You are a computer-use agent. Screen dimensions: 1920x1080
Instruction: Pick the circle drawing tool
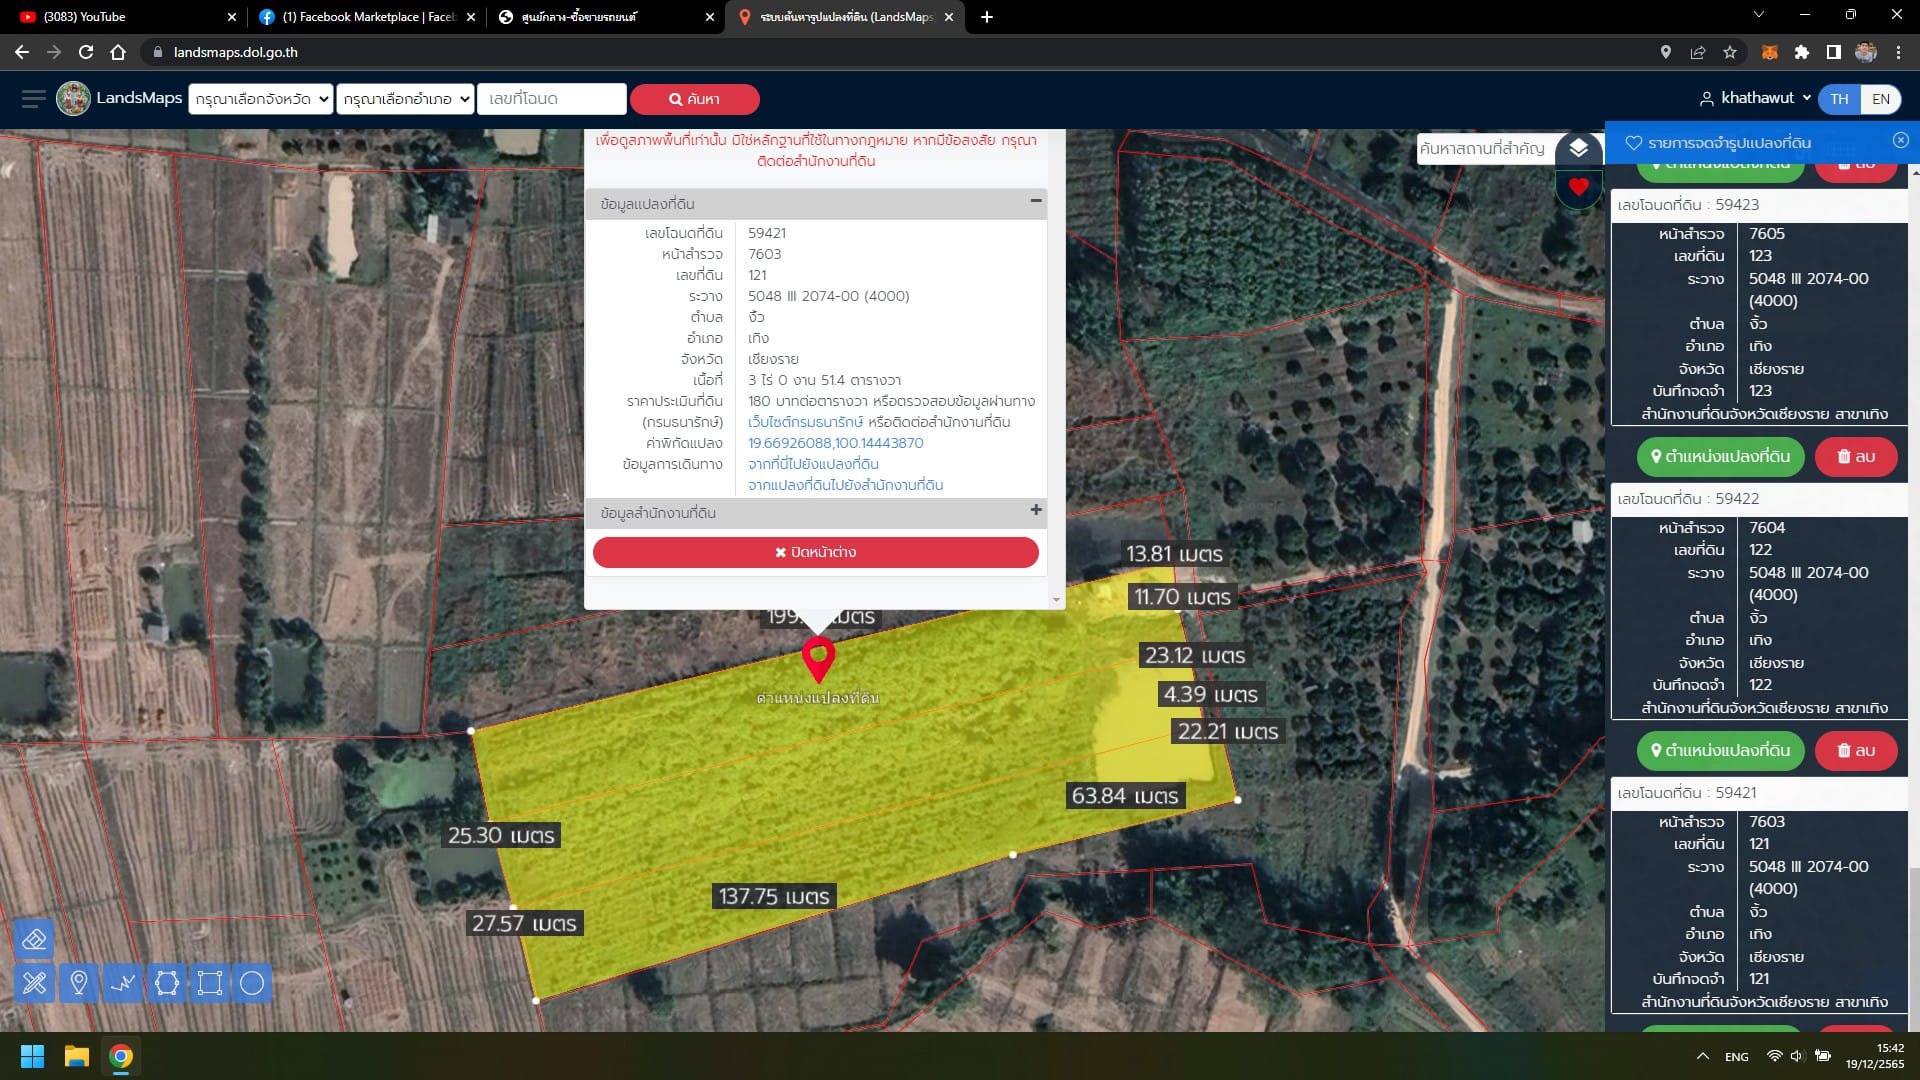pyautogui.click(x=253, y=983)
